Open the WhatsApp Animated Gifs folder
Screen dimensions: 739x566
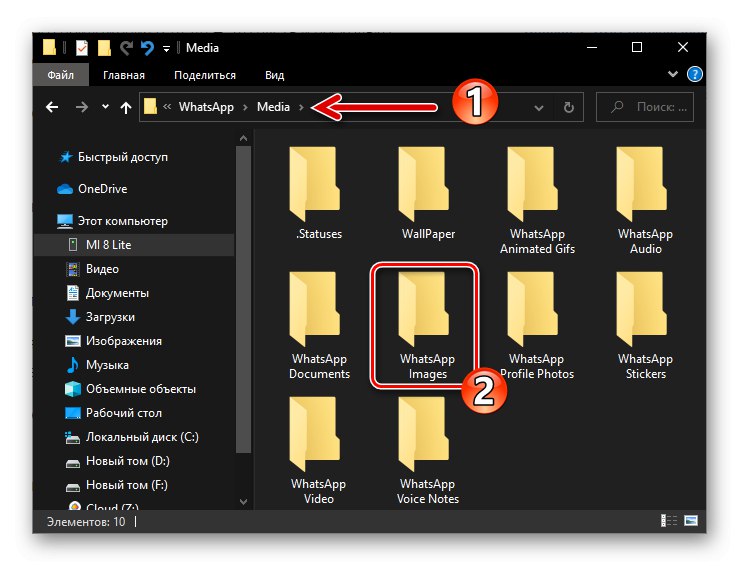coord(537,201)
